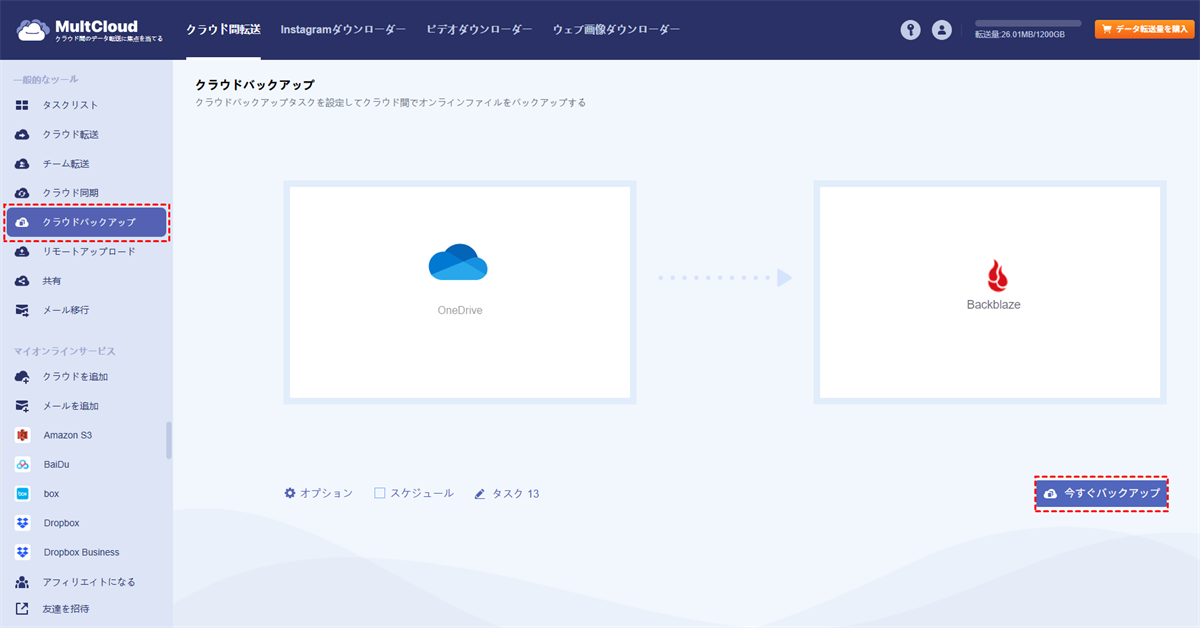Image resolution: width=1200 pixels, height=628 pixels.
Task: Open 共有 in sidebar
Action: pyautogui.click(x=52, y=281)
